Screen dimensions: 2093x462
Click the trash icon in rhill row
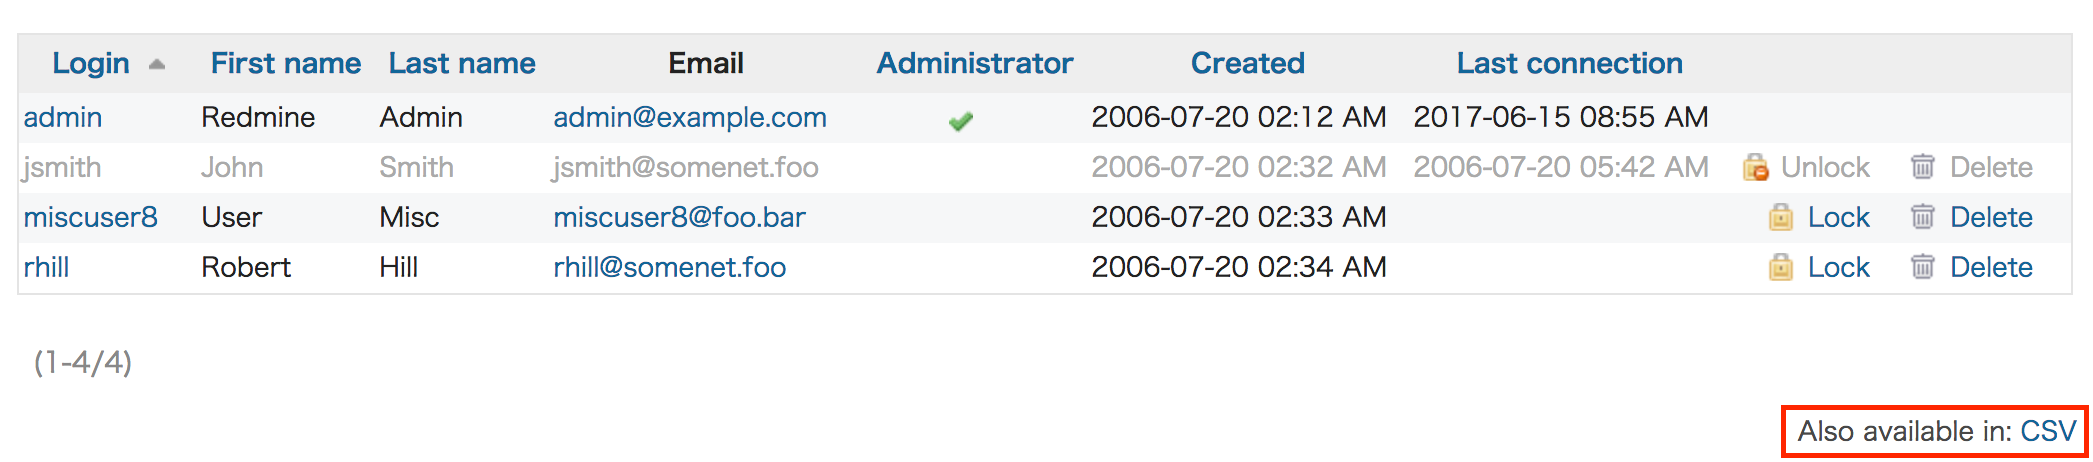click(x=1922, y=266)
